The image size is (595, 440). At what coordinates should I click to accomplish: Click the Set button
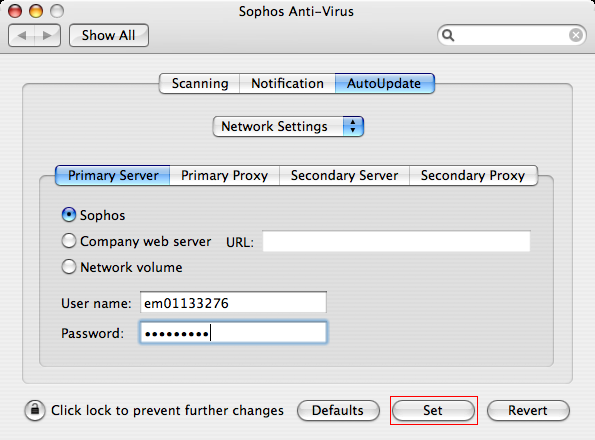[433, 410]
